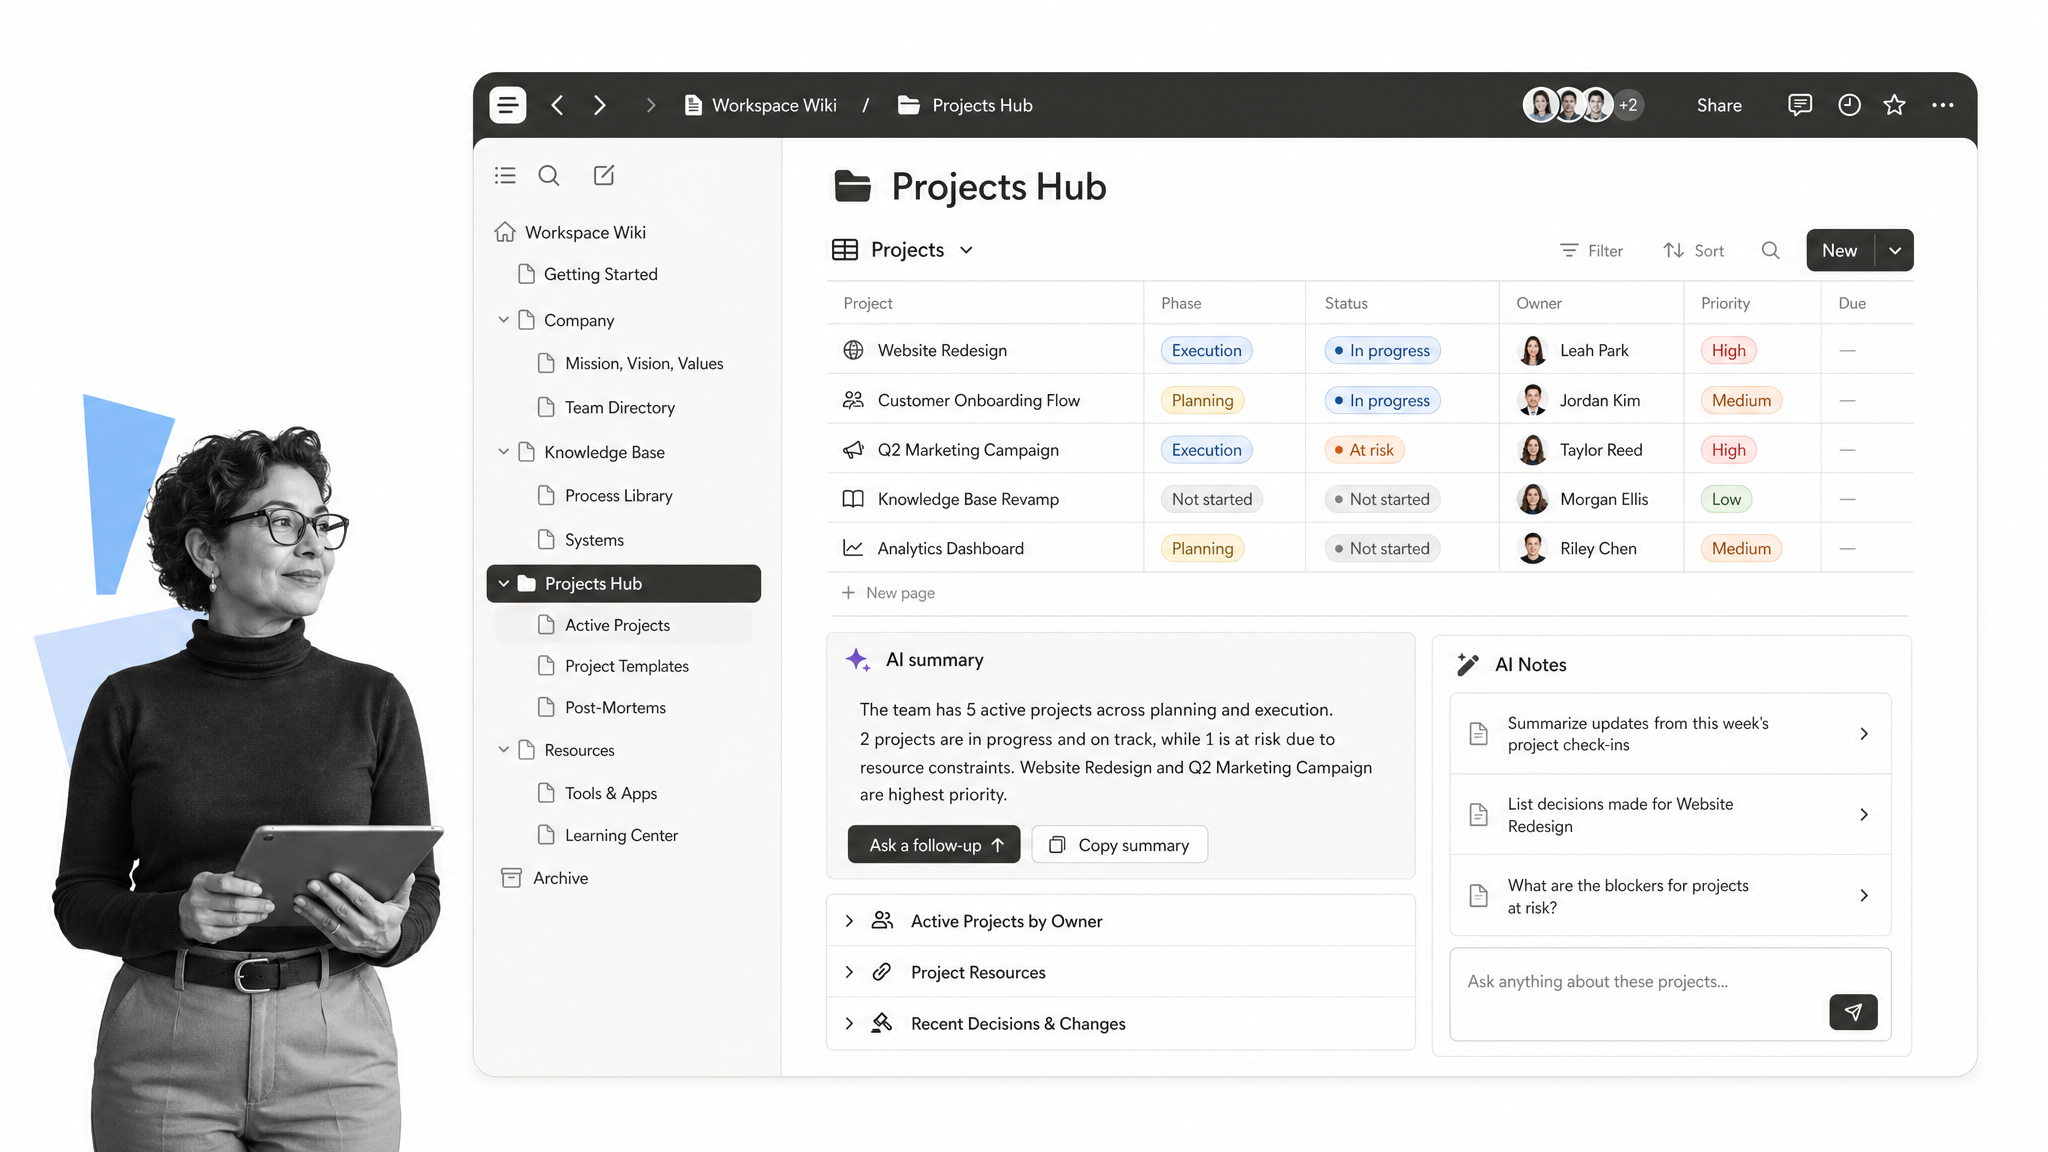Image resolution: width=2048 pixels, height=1152 pixels.
Task: Open the New button dropdown arrow
Action: click(x=1895, y=250)
